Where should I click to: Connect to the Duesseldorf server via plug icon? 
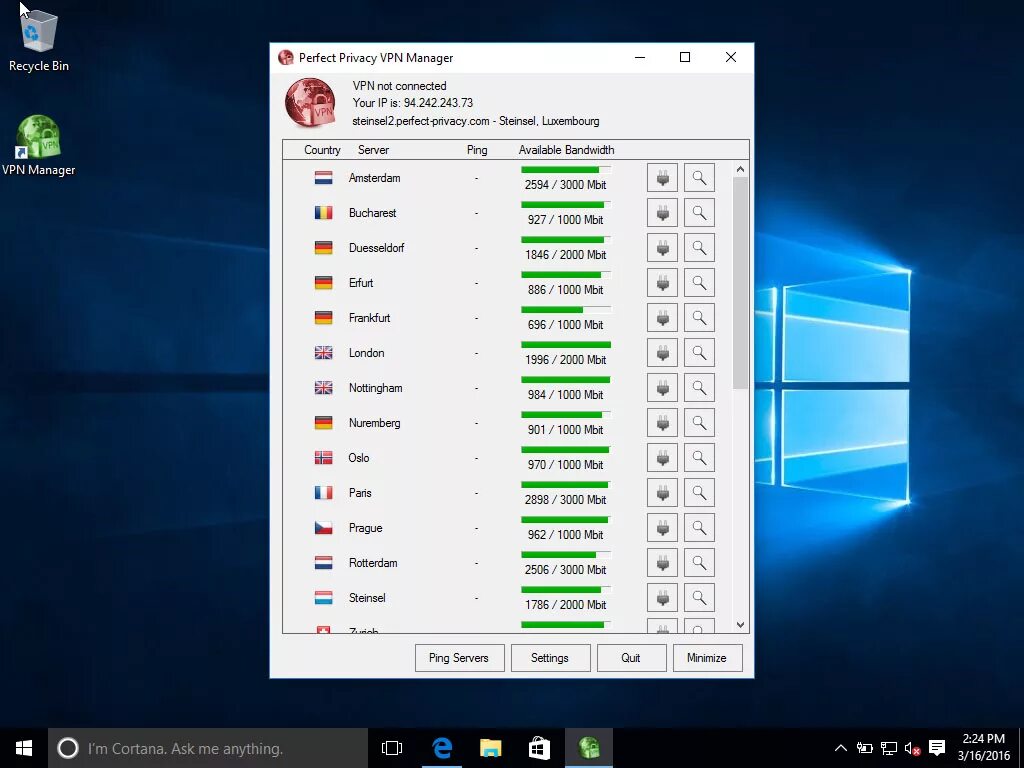point(662,248)
